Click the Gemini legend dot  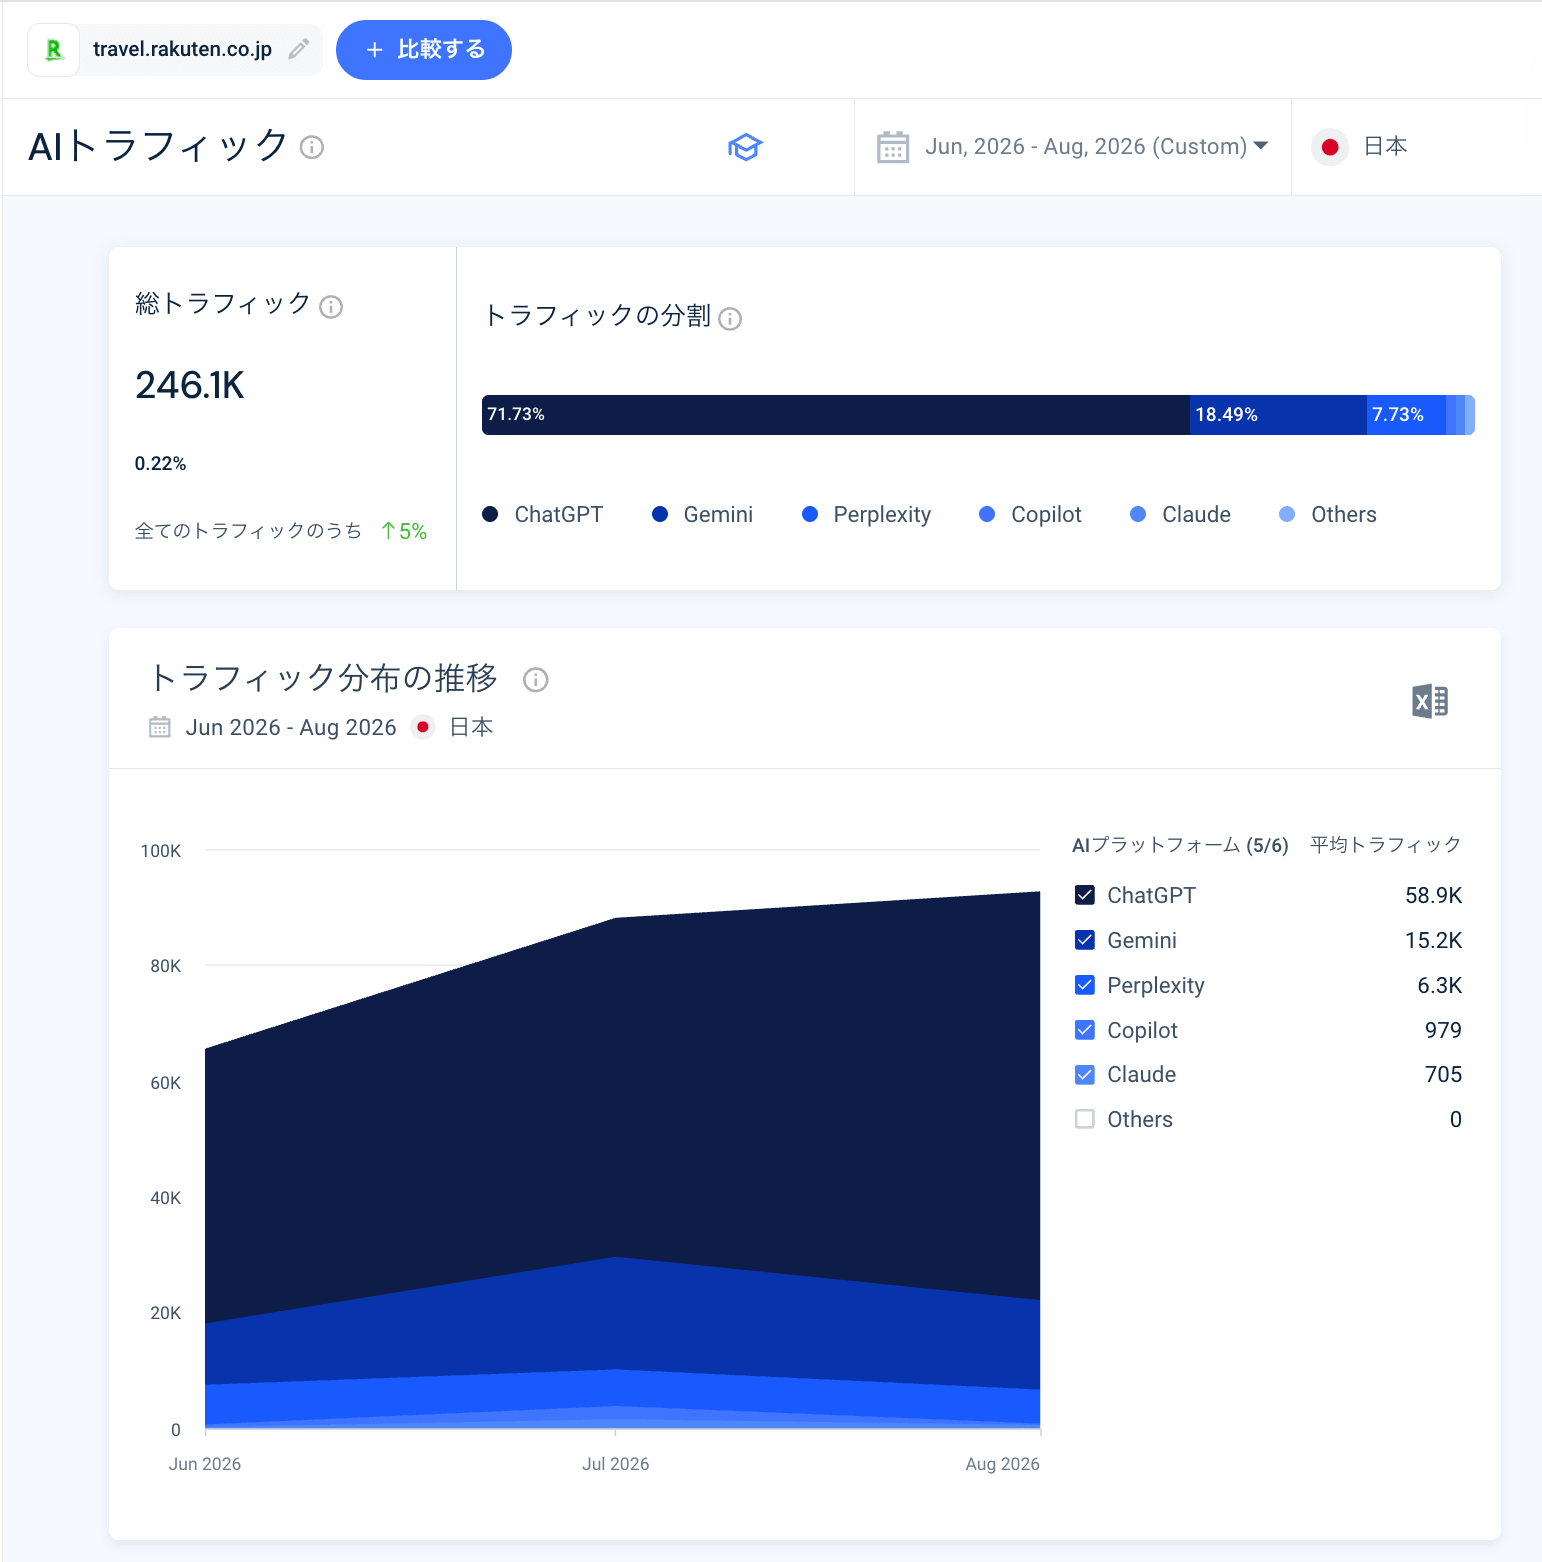[x=660, y=514]
